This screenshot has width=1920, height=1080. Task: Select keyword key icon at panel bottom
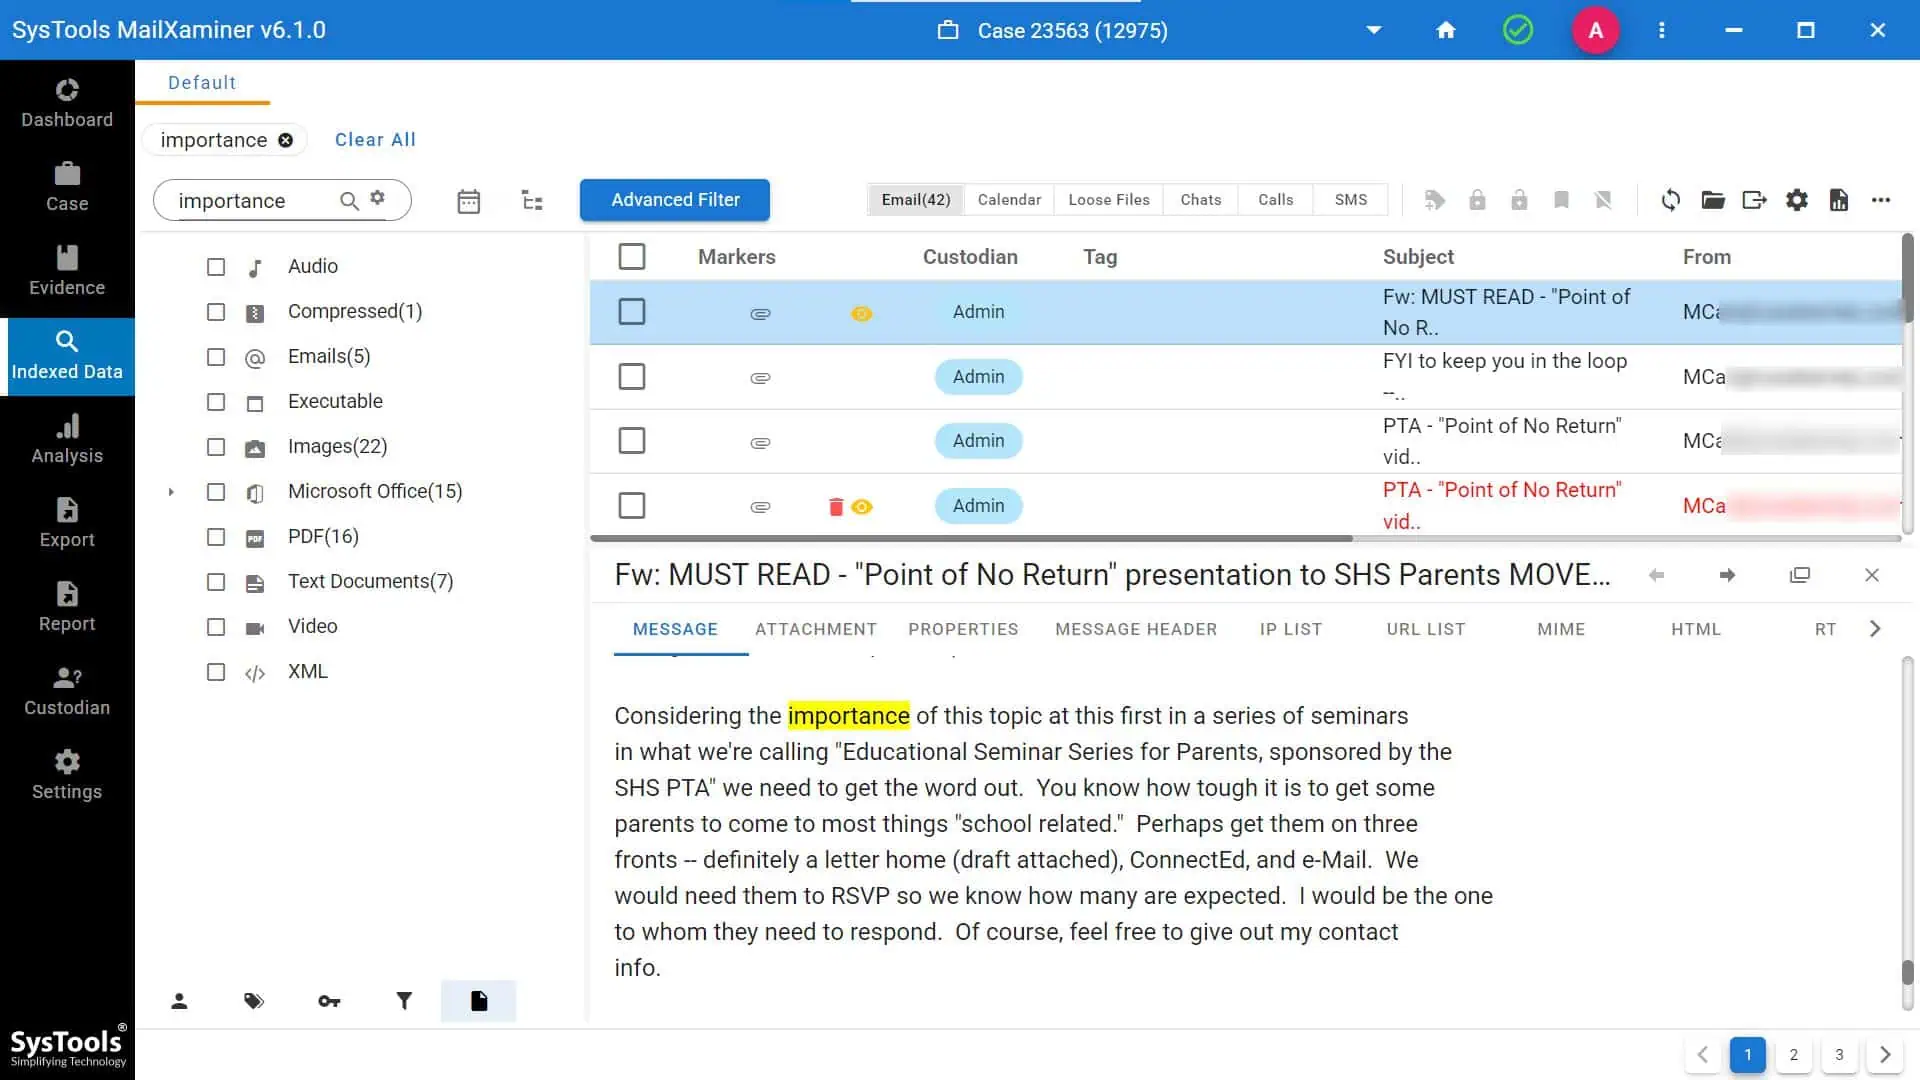click(329, 1001)
